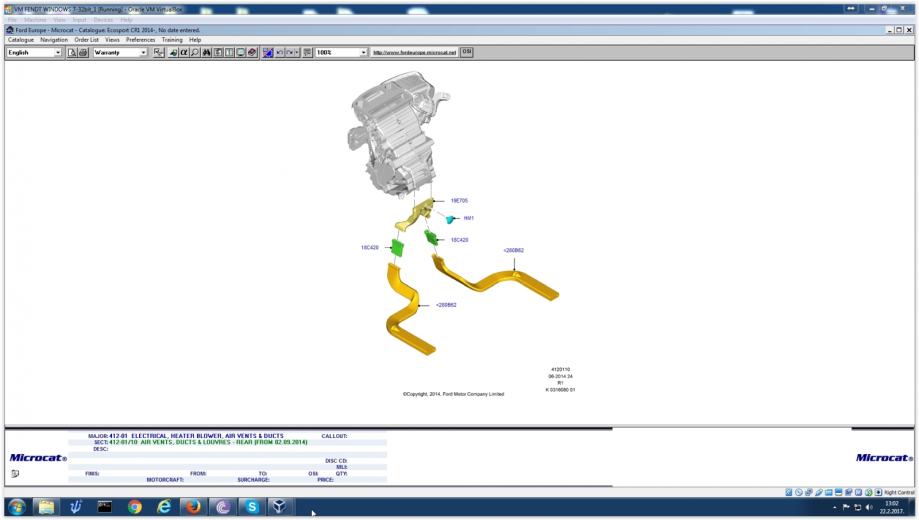The image size is (919, 520).
Task: Close the inner Microcat window
Action: point(909,30)
